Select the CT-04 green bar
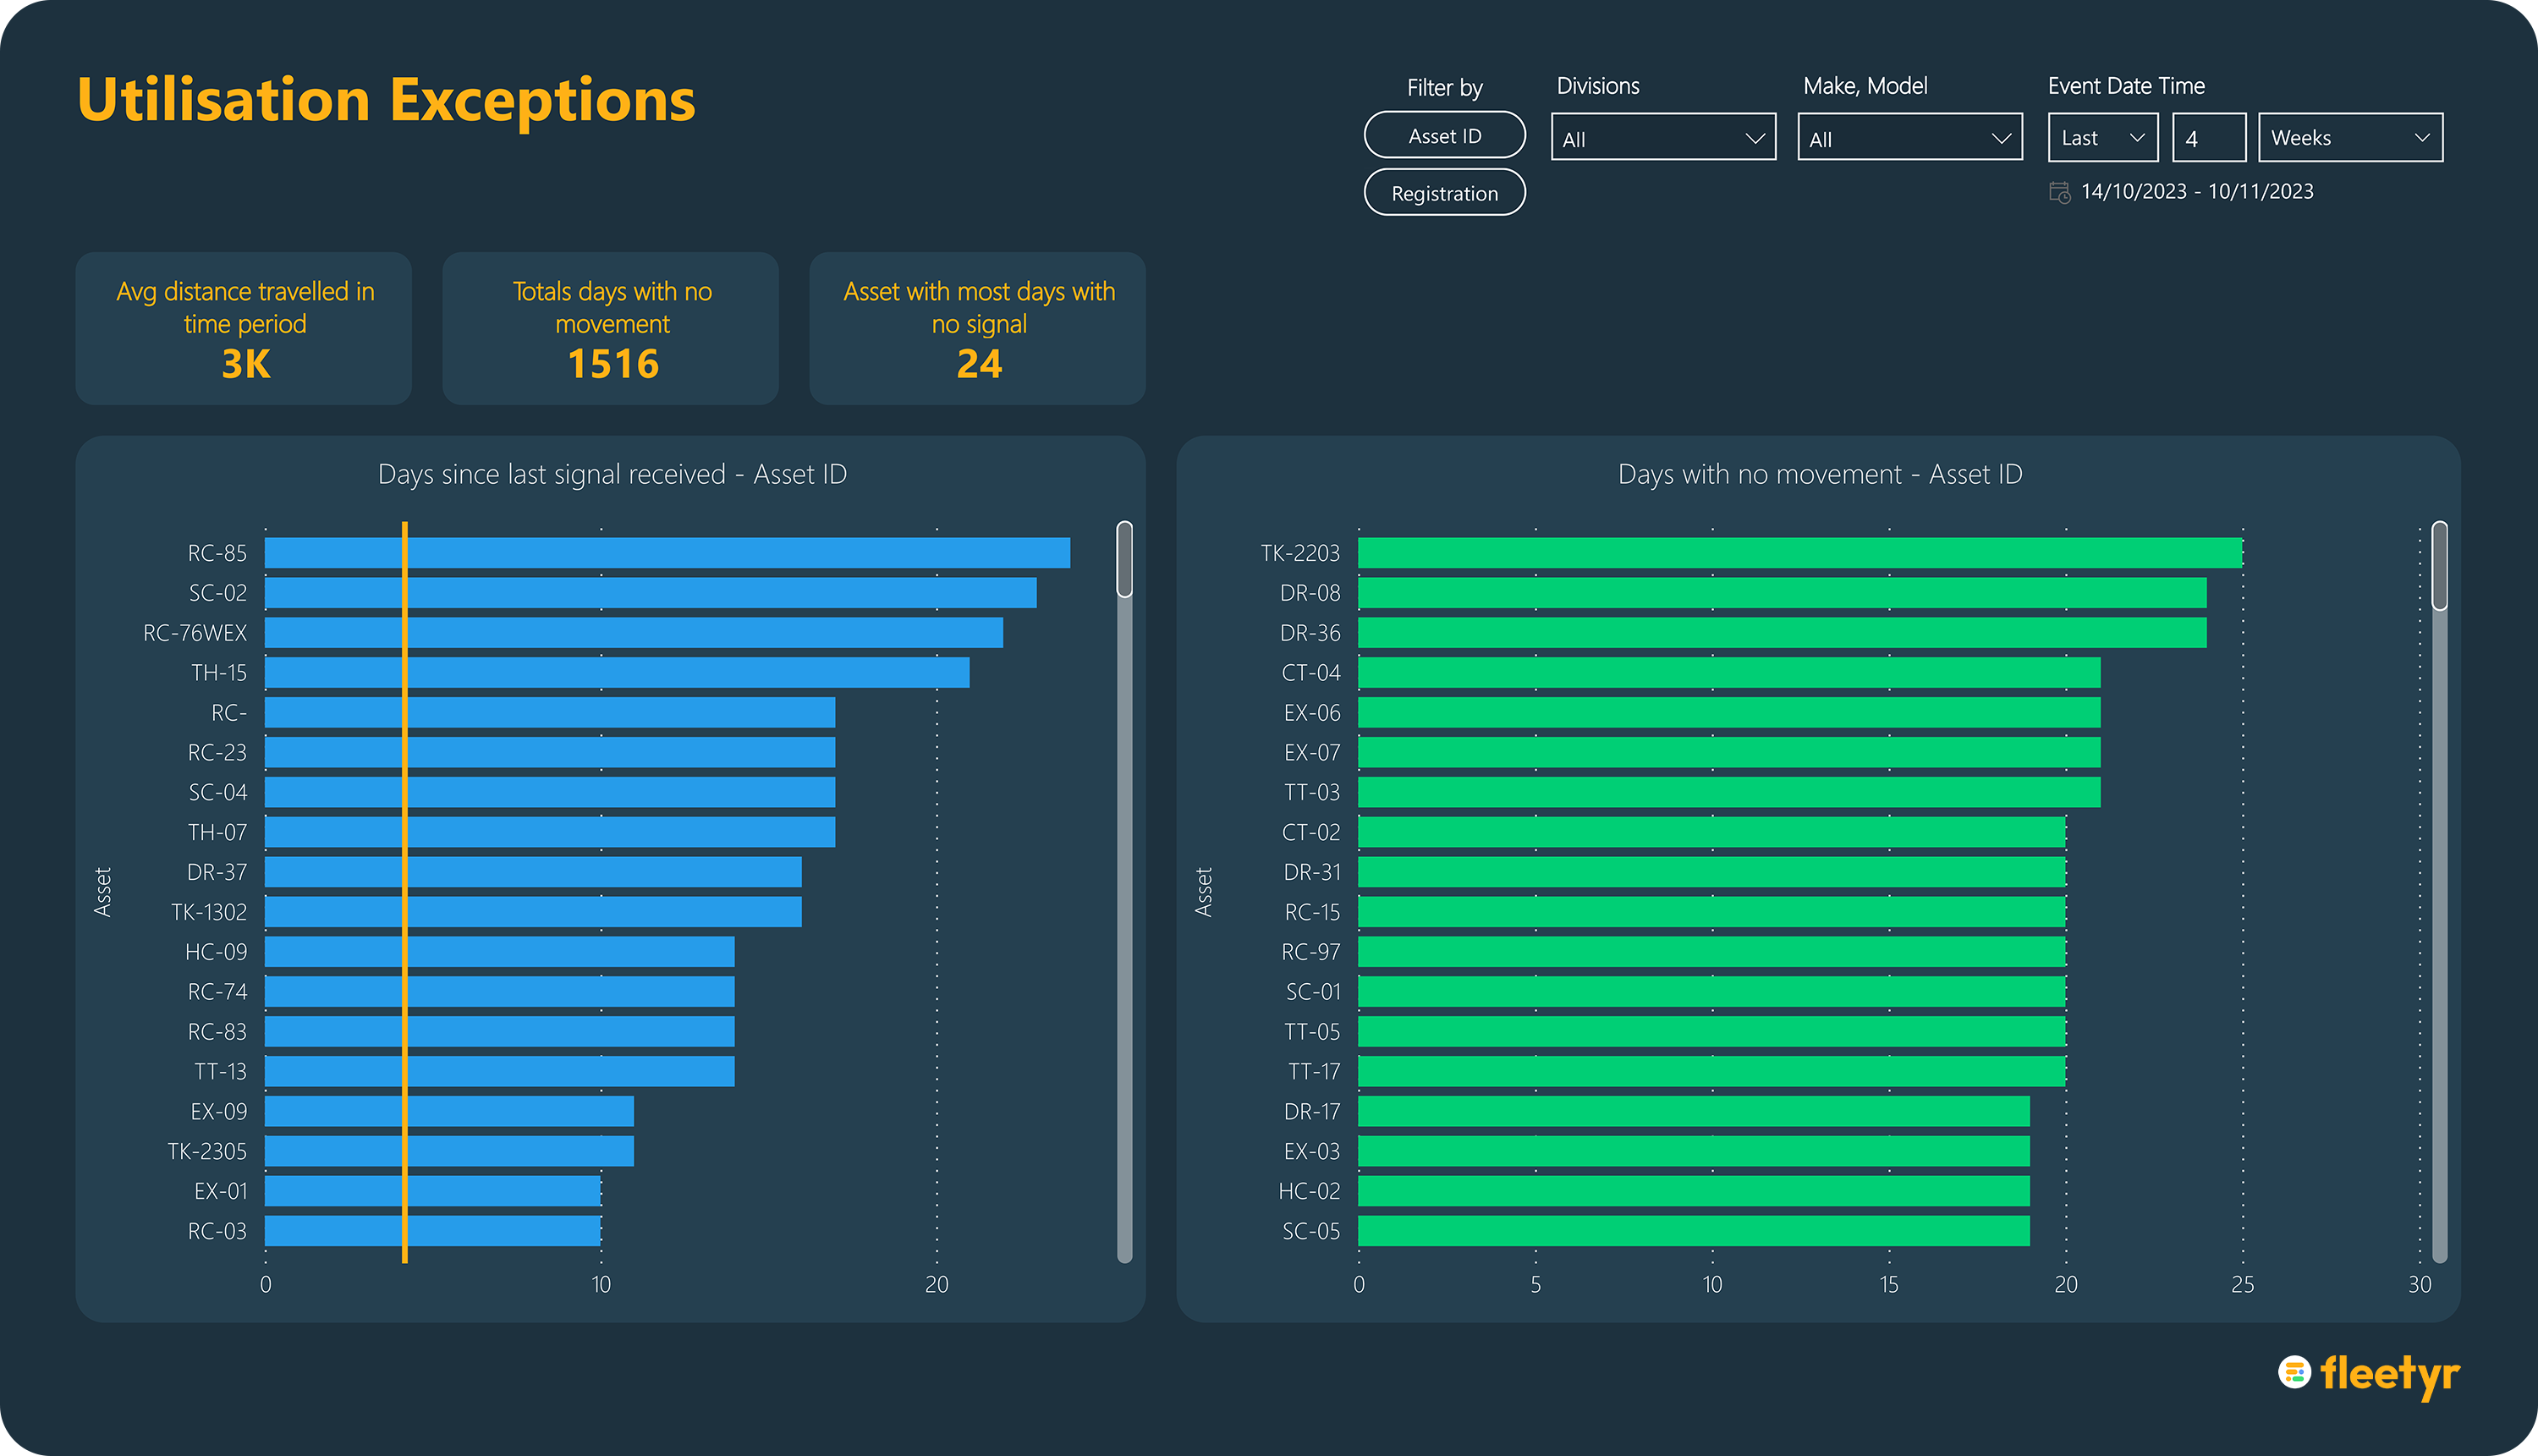The width and height of the screenshot is (2538, 1456). click(x=1729, y=673)
